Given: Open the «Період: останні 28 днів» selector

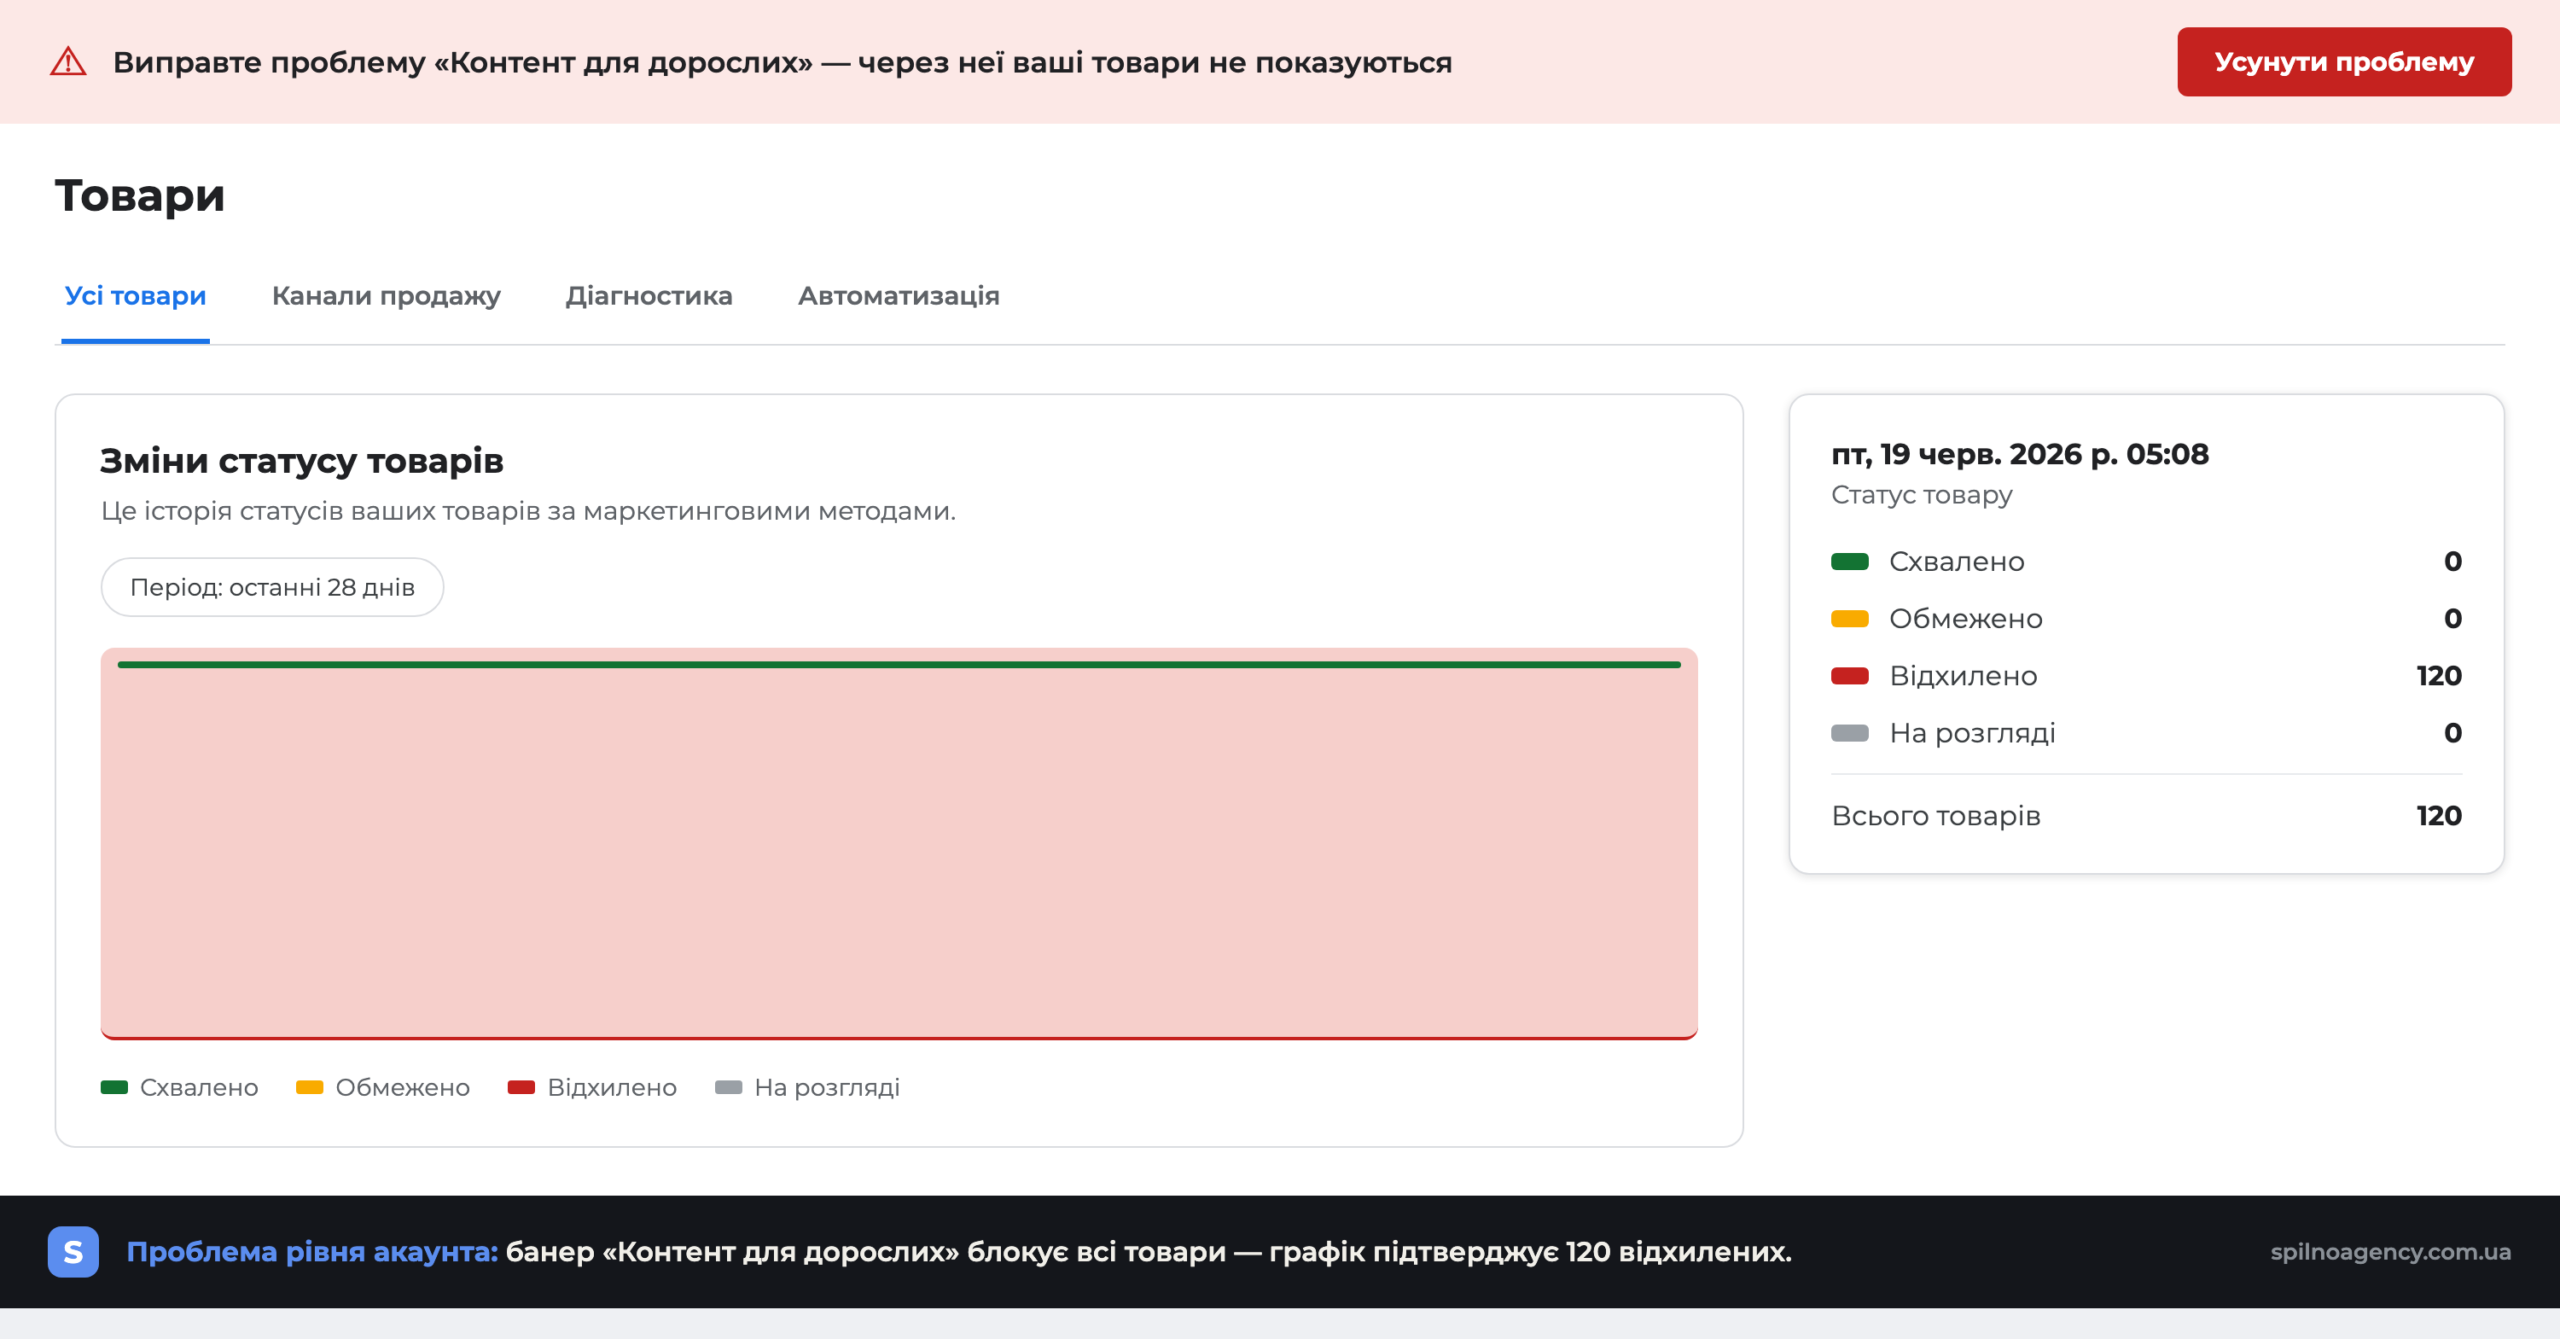Looking at the screenshot, I should click(272, 587).
